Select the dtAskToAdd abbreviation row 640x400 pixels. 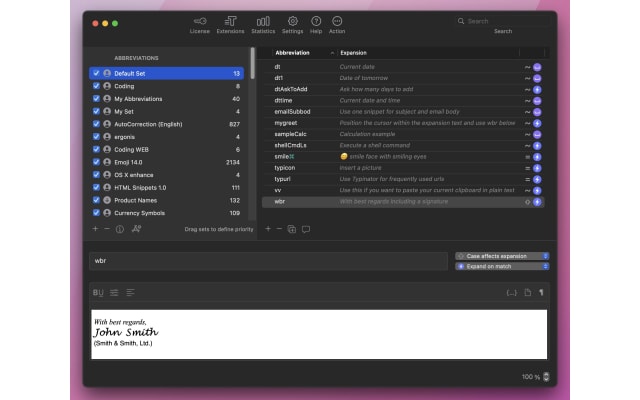[403, 89]
